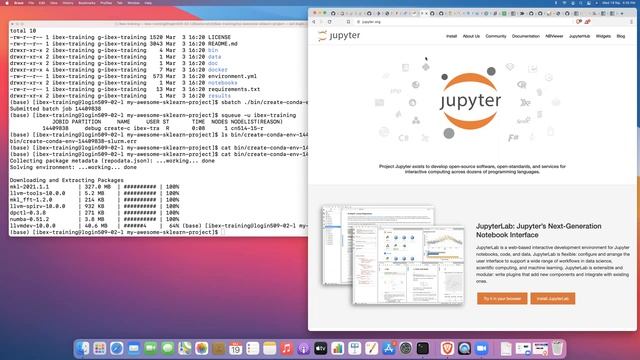Open JupyterHub in Jupyter nav
Screen dimensions: 640x360
click(x=579, y=36)
